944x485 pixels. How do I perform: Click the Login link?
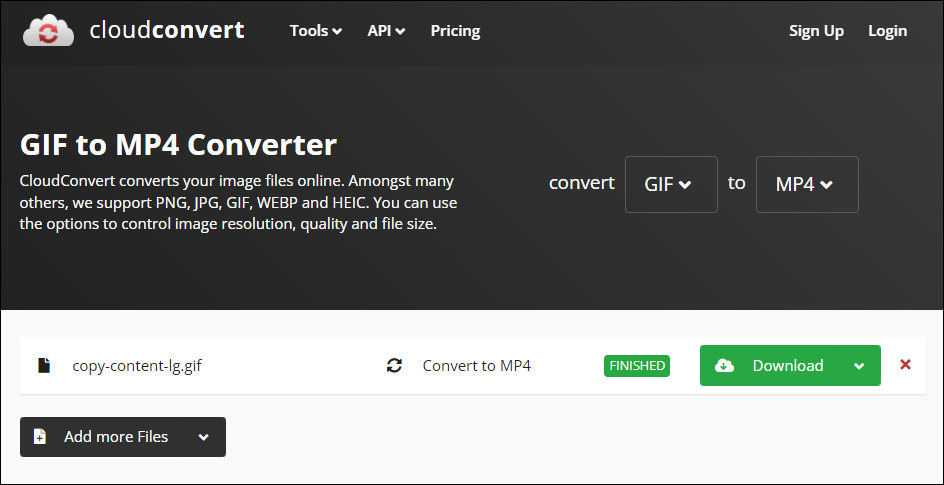pos(887,31)
